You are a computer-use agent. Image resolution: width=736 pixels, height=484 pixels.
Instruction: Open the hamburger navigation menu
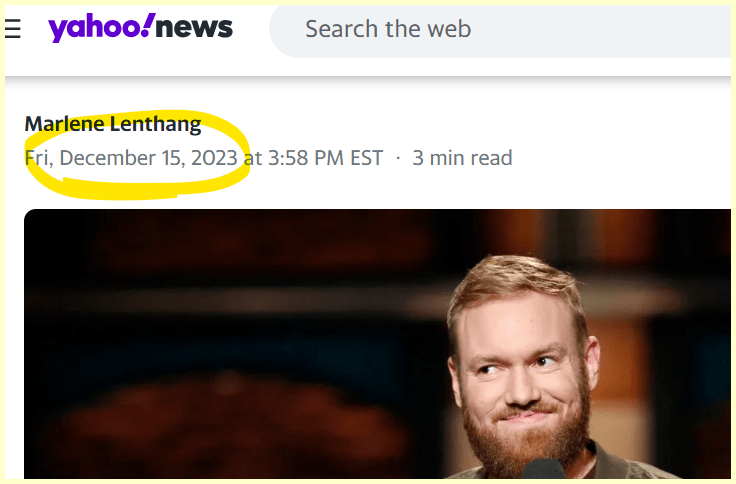[13, 29]
